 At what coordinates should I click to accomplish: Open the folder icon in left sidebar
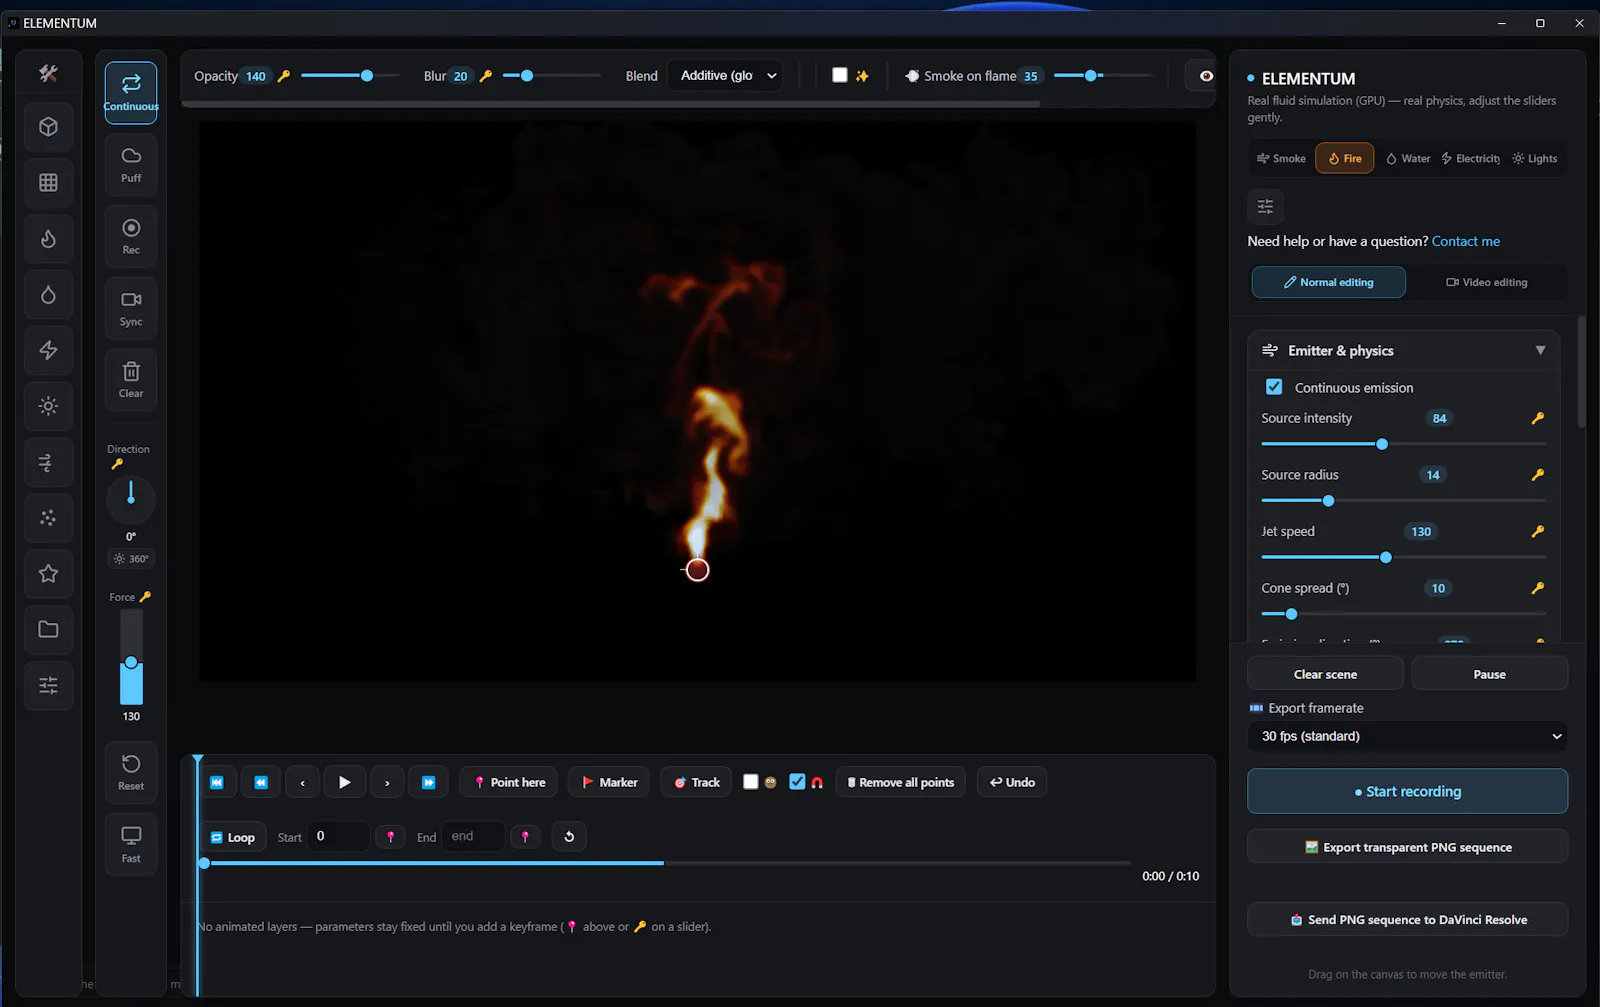point(48,630)
